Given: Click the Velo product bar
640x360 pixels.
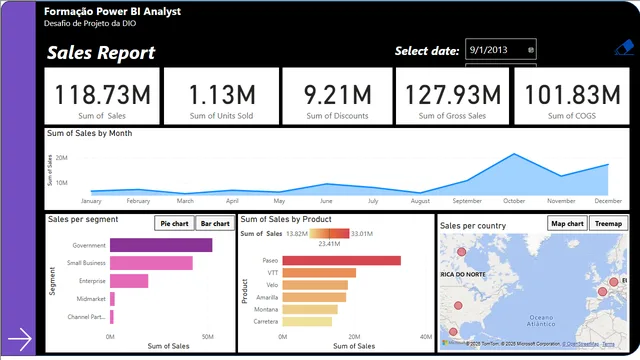Looking at the screenshot, I should click(x=315, y=285).
